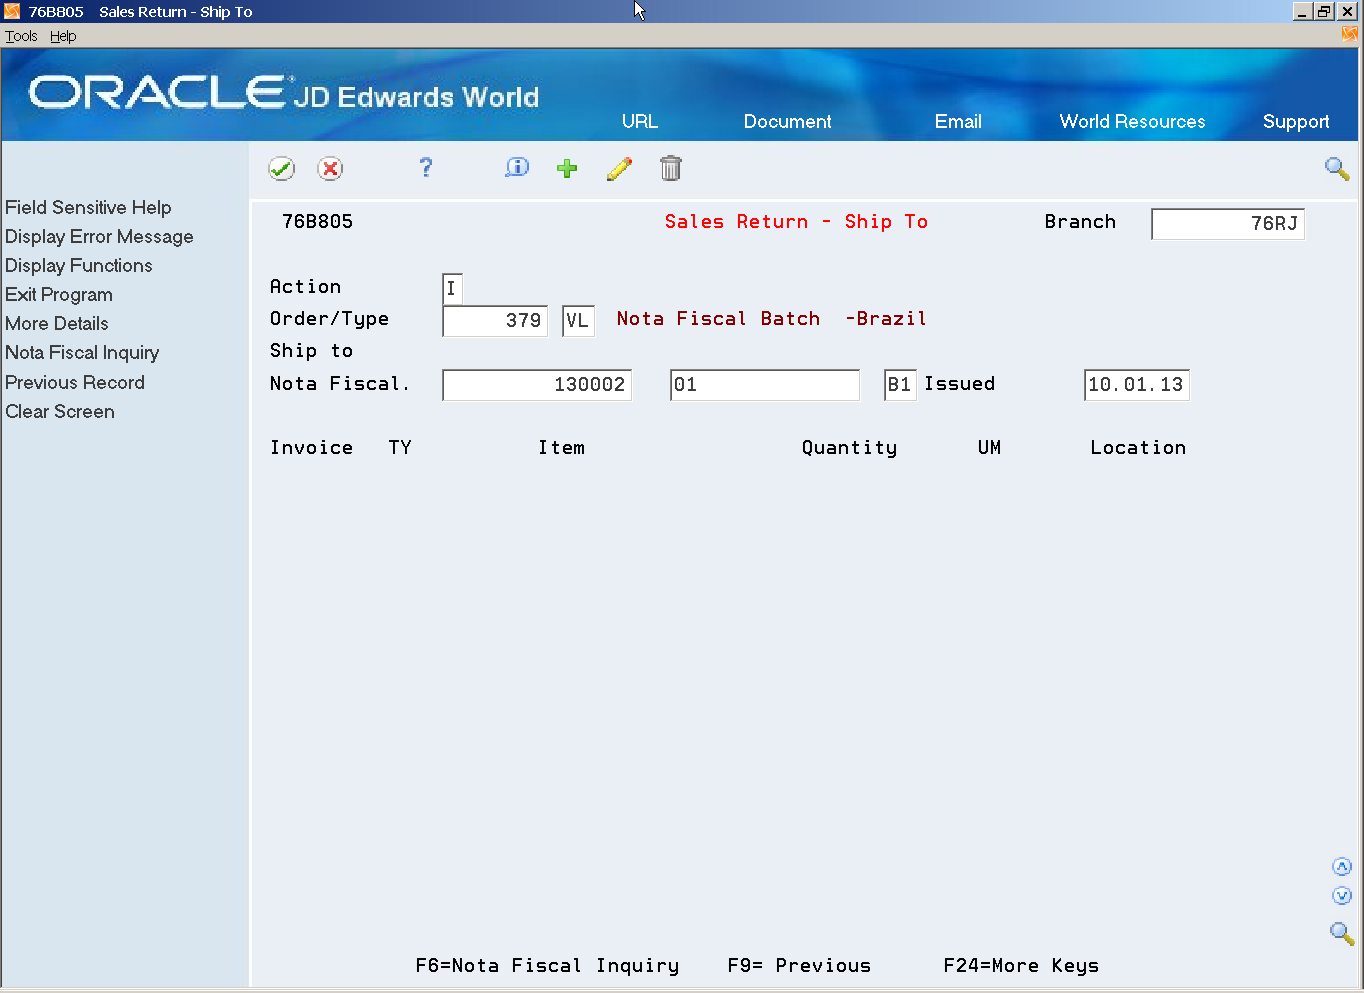Click F24=More Keys function key
This screenshot has height=993, width=1364.
tap(1021, 966)
